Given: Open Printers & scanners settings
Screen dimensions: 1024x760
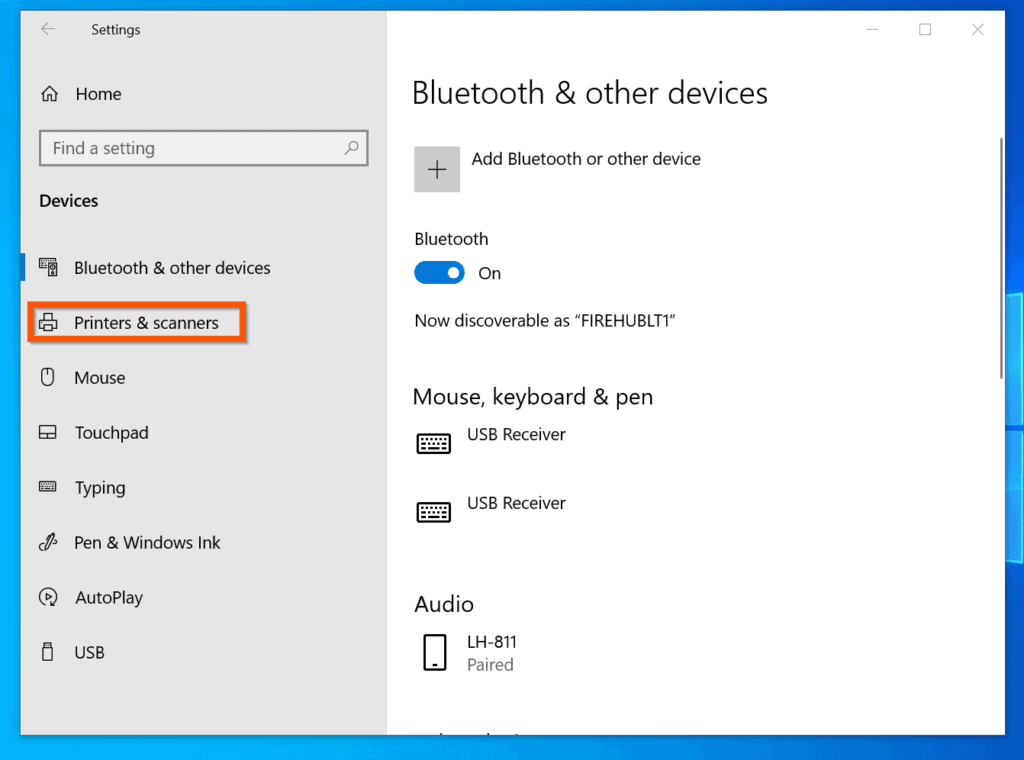Looking at the screenshot, I should point(146,323).
